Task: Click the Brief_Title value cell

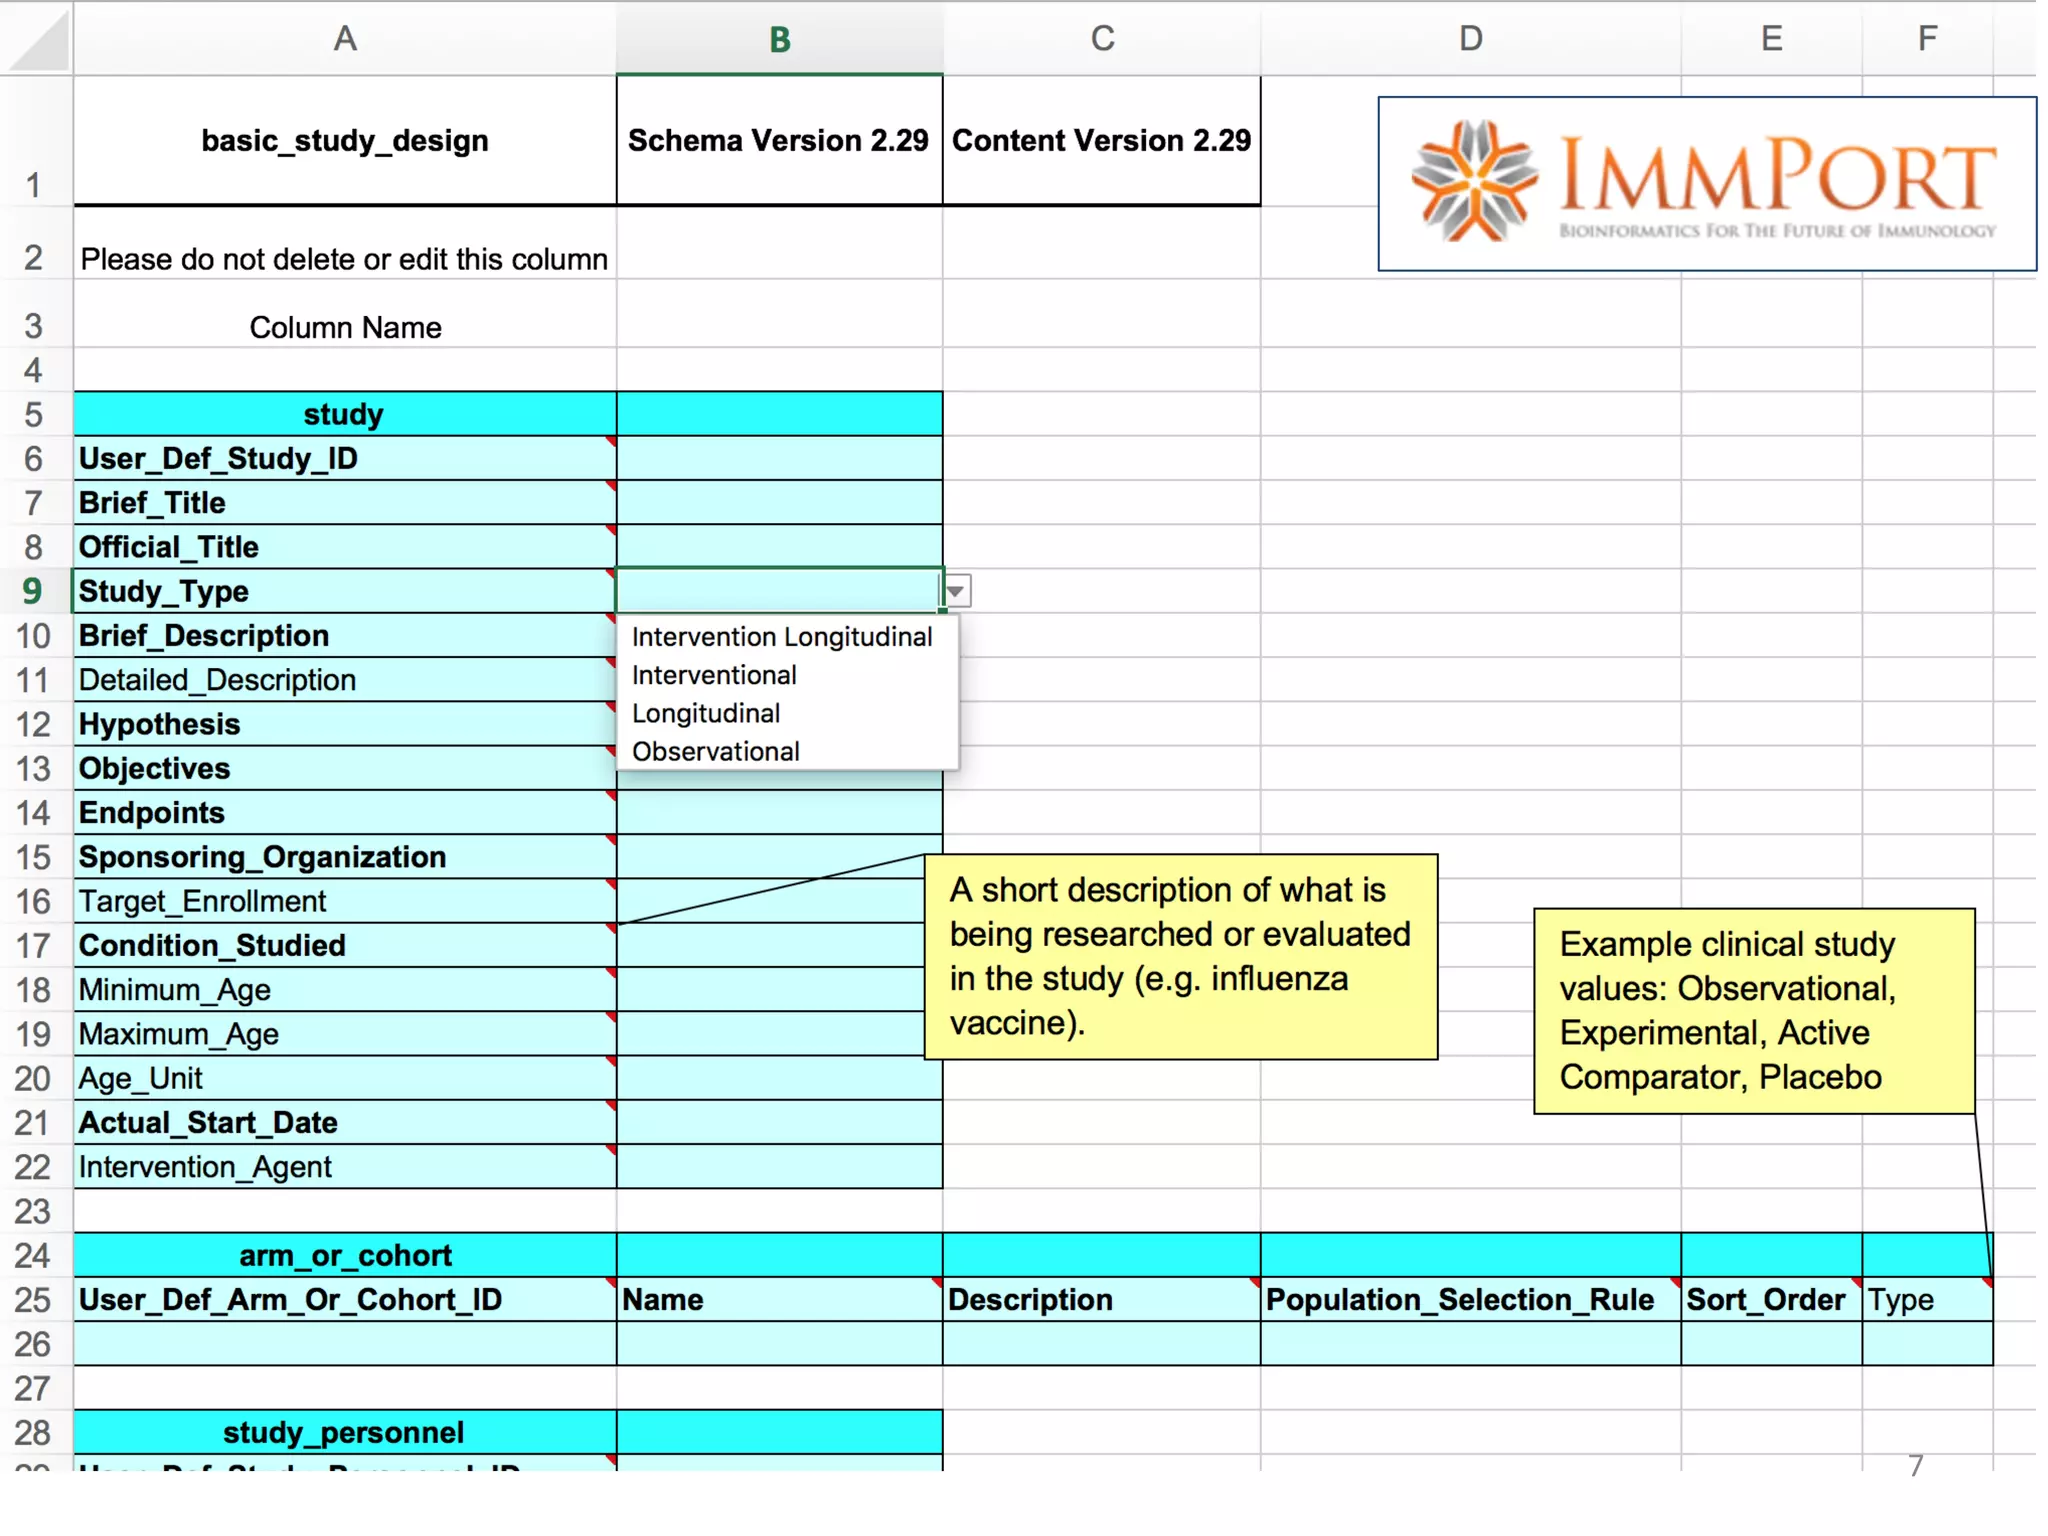Action: [x=779, y=503]
